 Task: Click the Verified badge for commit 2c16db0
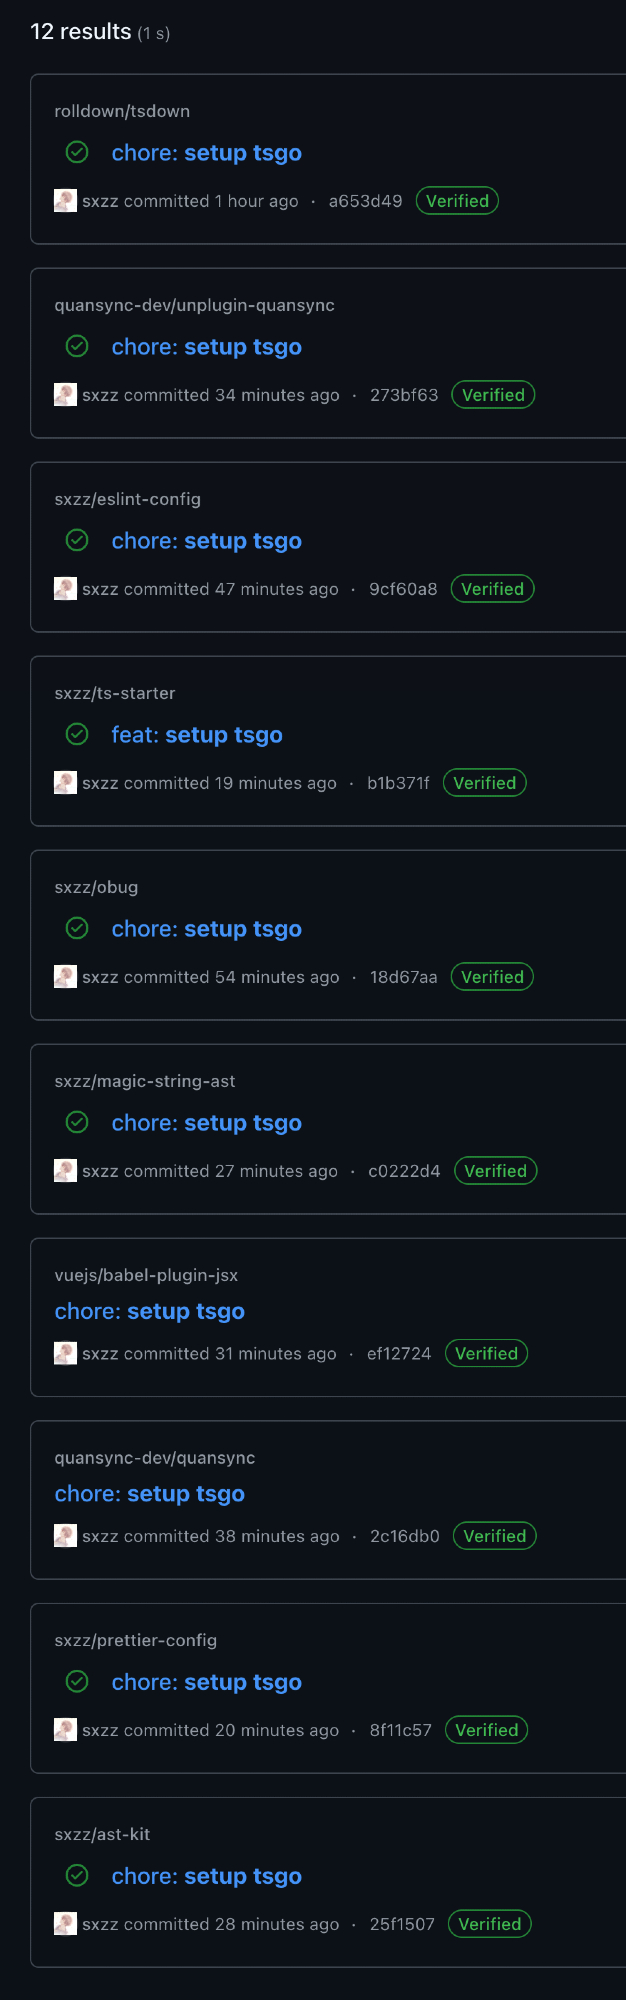click(494, 1536)
